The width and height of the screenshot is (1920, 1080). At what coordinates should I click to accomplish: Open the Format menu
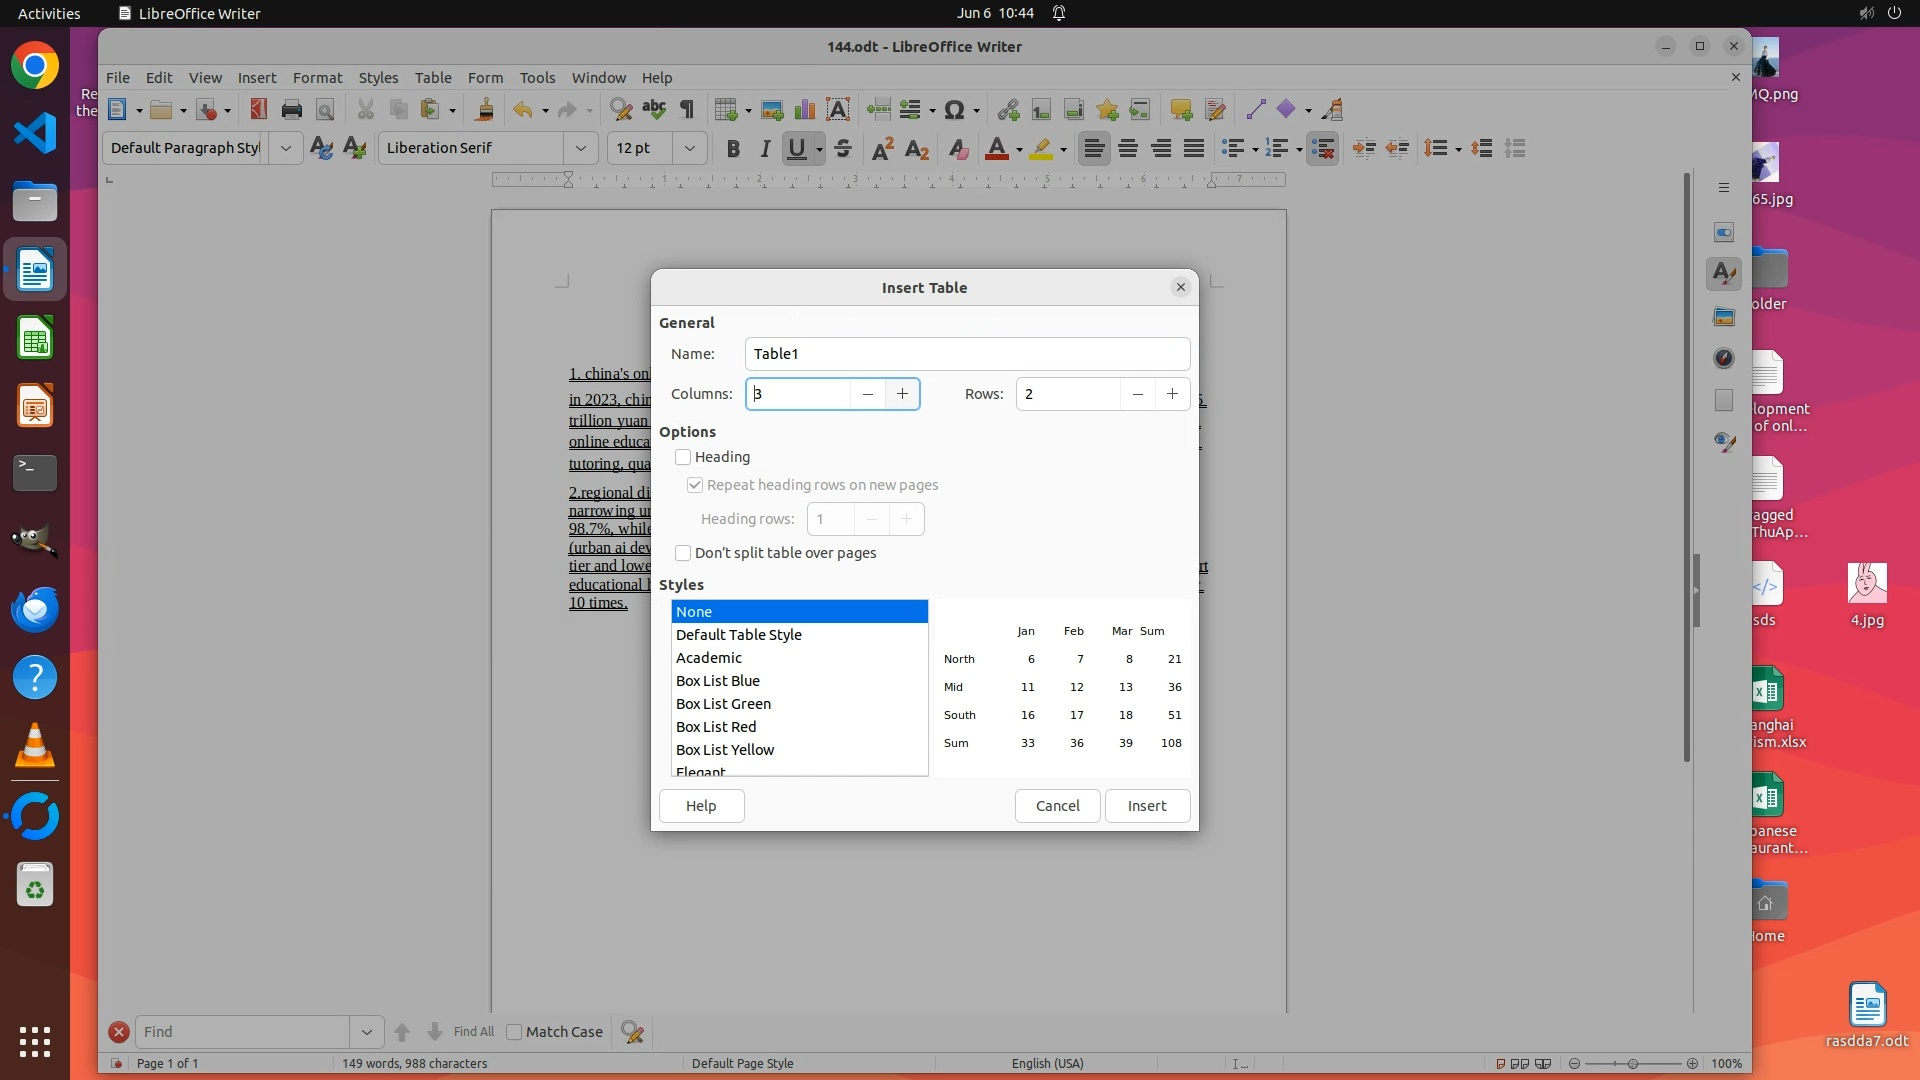point(317,78)
